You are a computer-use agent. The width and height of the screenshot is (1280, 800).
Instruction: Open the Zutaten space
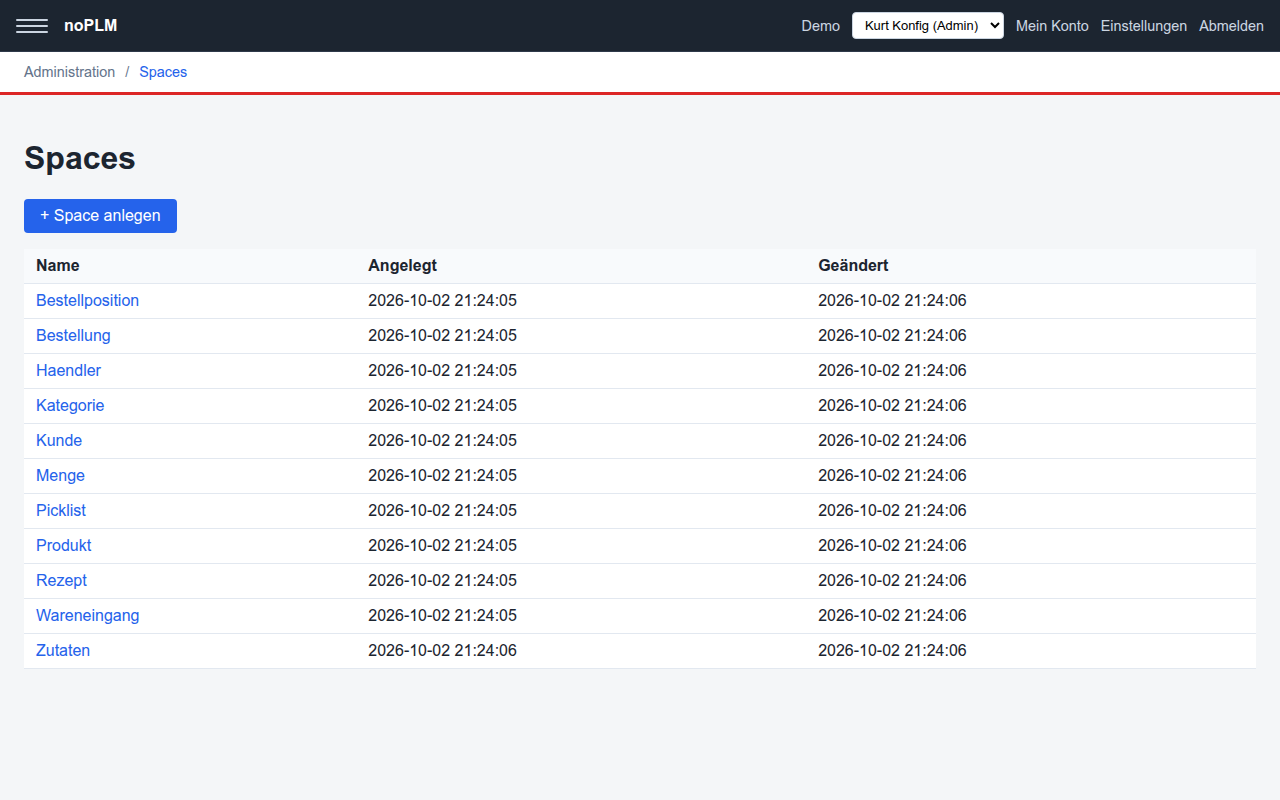pyautogui.click(x=63, y=651)
